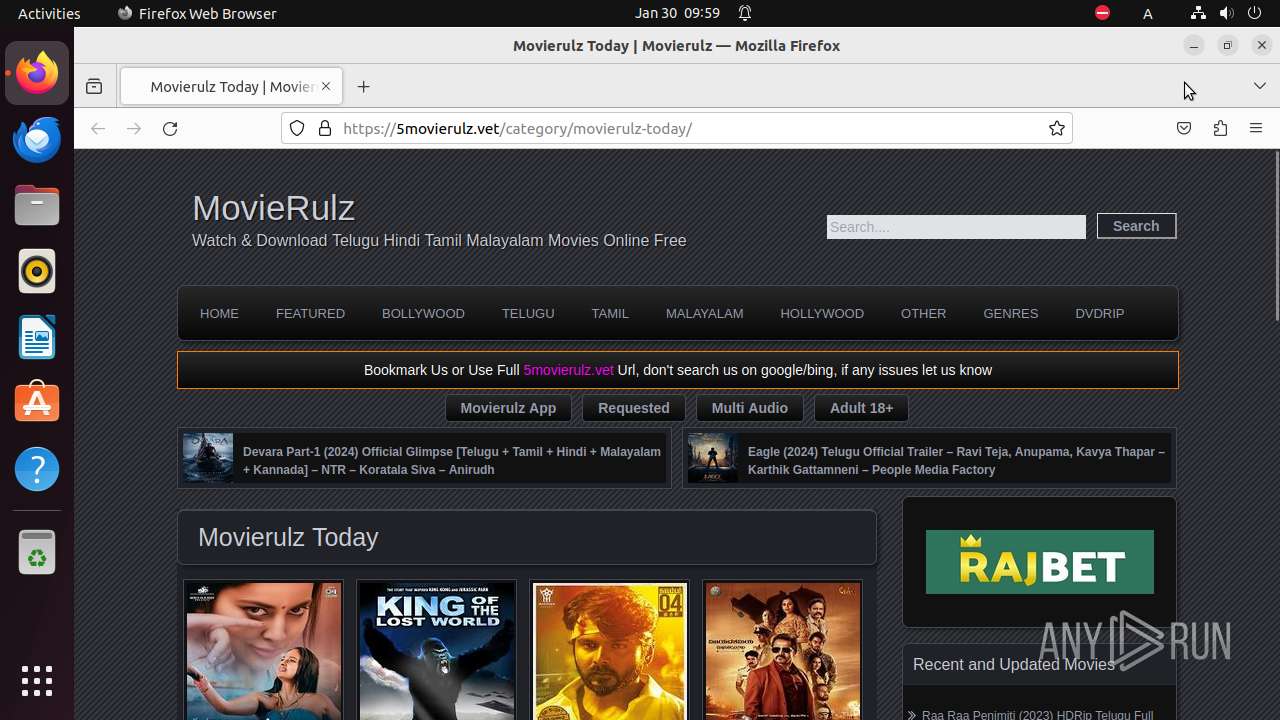Open the MALAYALAM category menu
Viewport: 1280px width, 720px height.
click(x=705, y=314)
